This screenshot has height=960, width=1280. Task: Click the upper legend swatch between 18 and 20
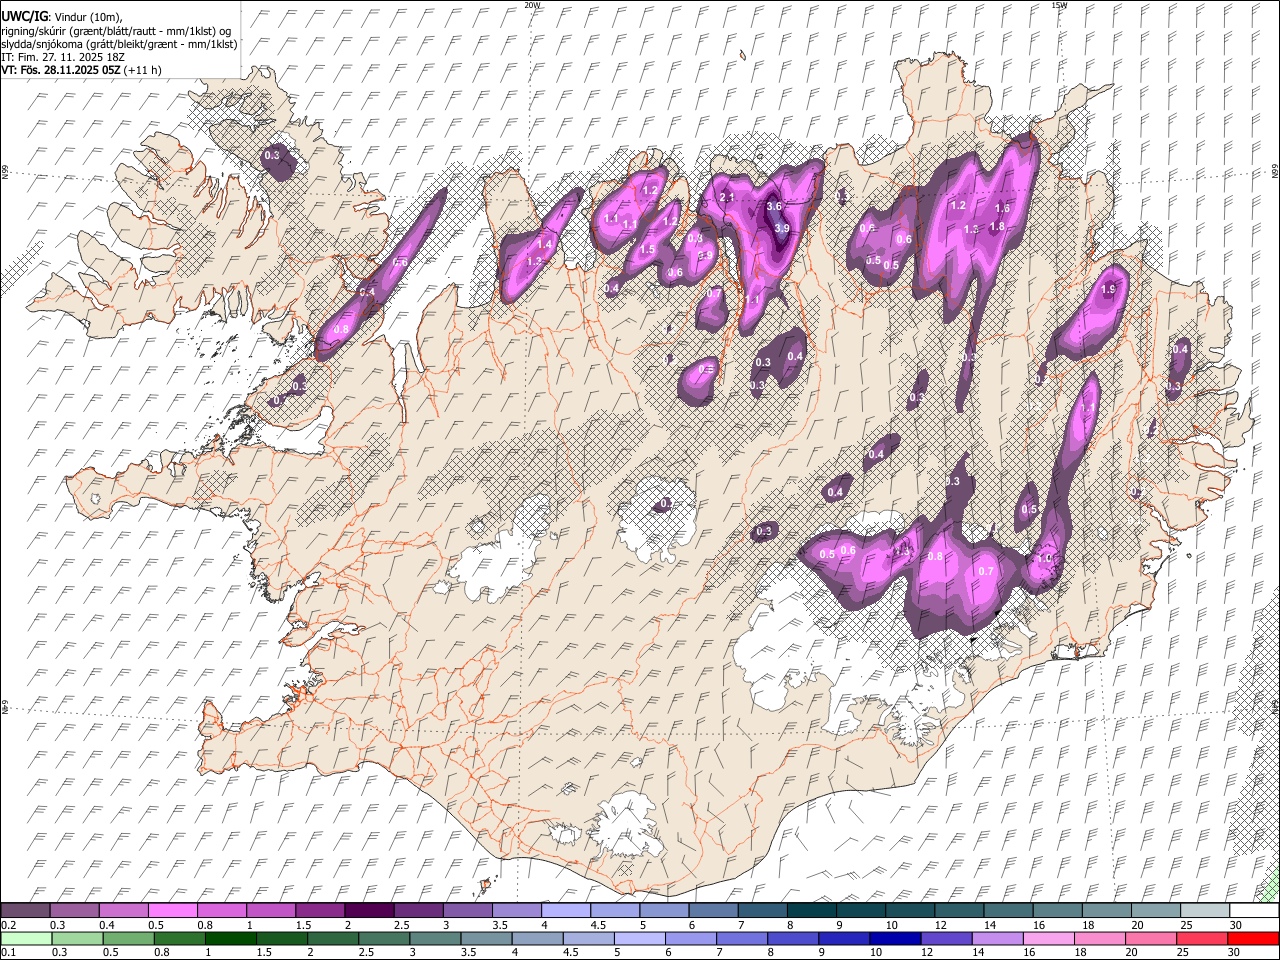click(1106, 911)
